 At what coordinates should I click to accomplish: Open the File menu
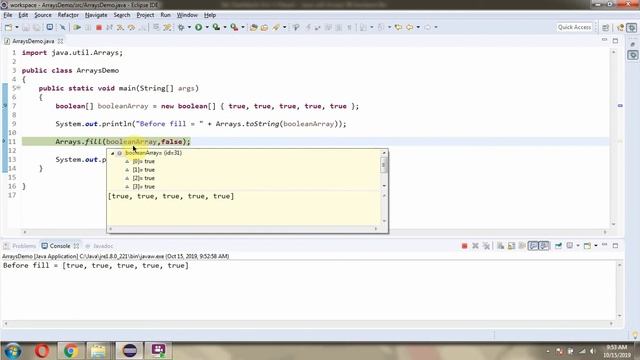(x=8, y=15)
